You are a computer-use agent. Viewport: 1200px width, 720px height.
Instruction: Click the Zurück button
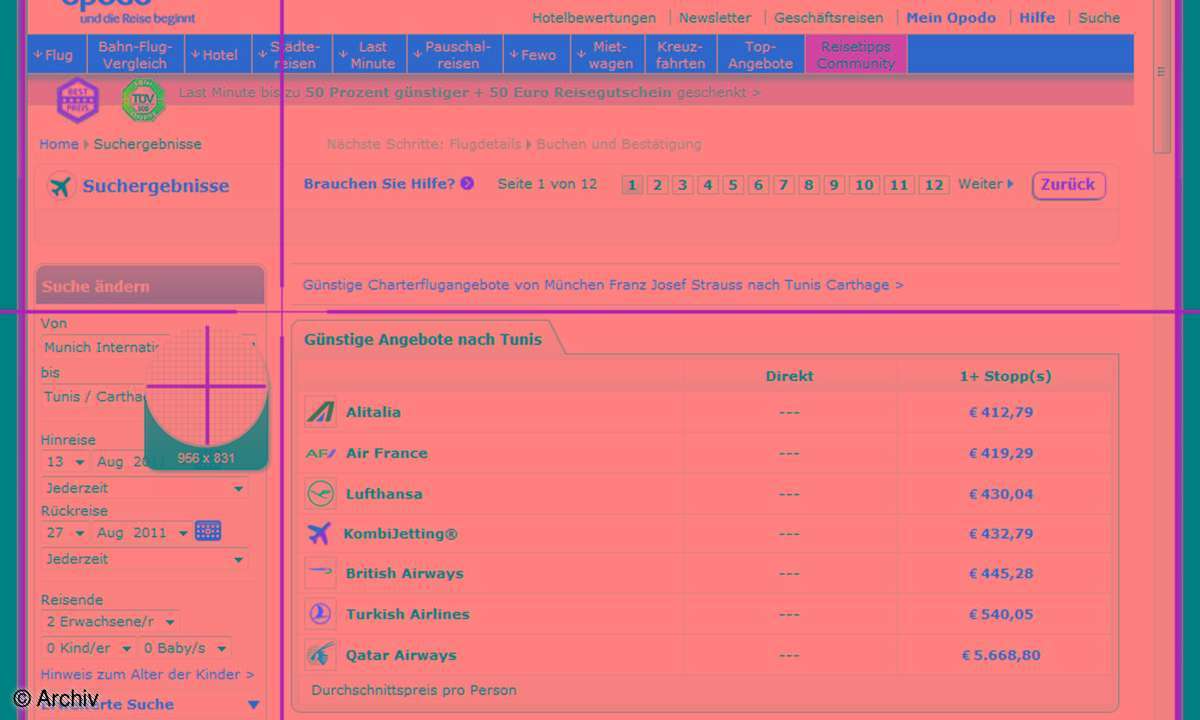pyautogui.click(x=1068, y=185)
